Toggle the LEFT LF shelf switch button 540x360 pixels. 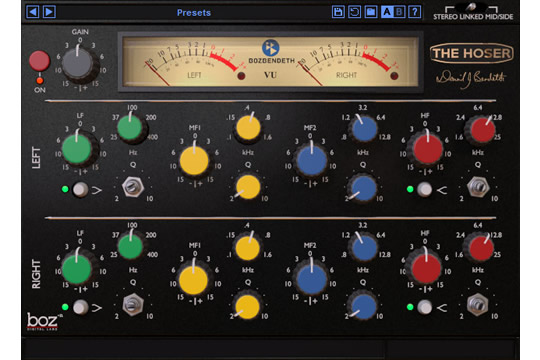(x=80, y=189)
